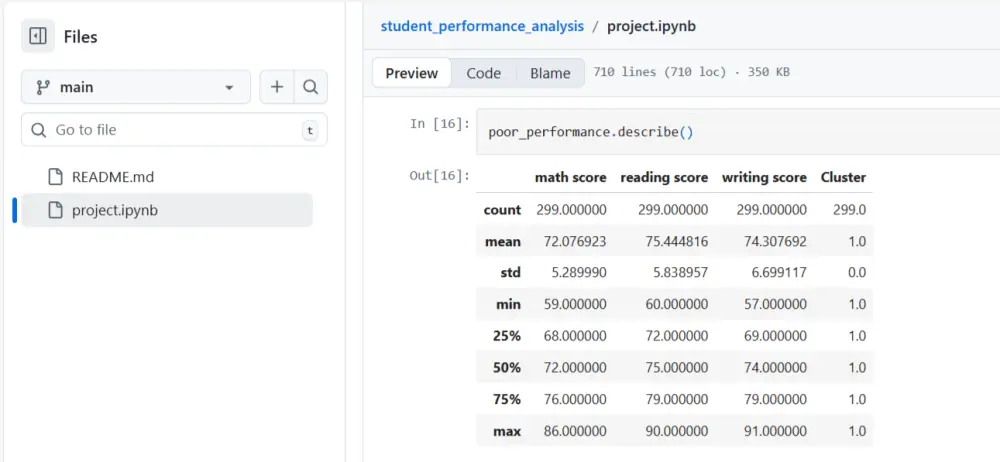Click the Files panel heading

coord(80,37)
